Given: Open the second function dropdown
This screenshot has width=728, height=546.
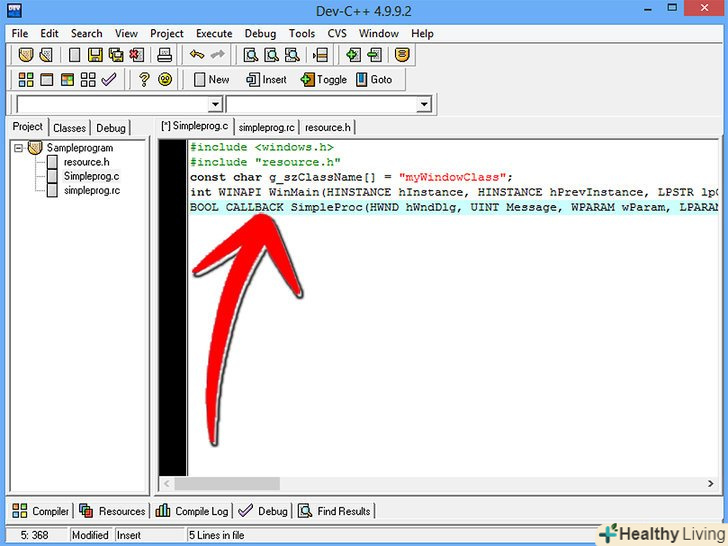Looking at the screenshot, I should (x=423, y=104).
